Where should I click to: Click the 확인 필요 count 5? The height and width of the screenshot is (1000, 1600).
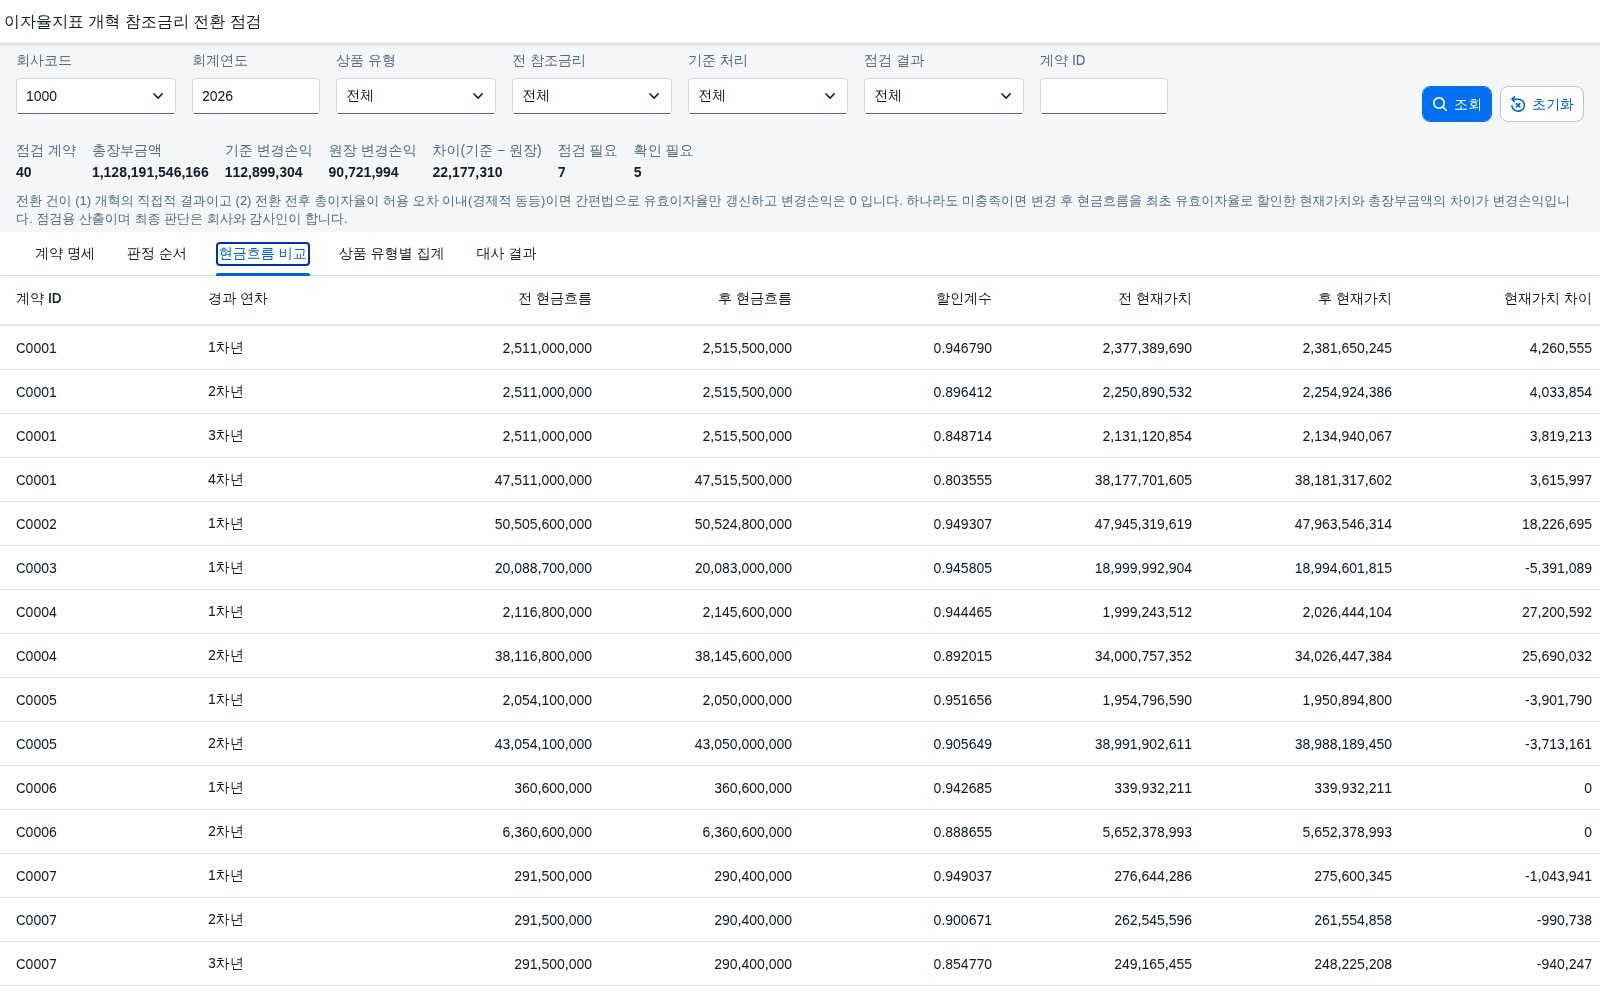[x=638, y=172]
